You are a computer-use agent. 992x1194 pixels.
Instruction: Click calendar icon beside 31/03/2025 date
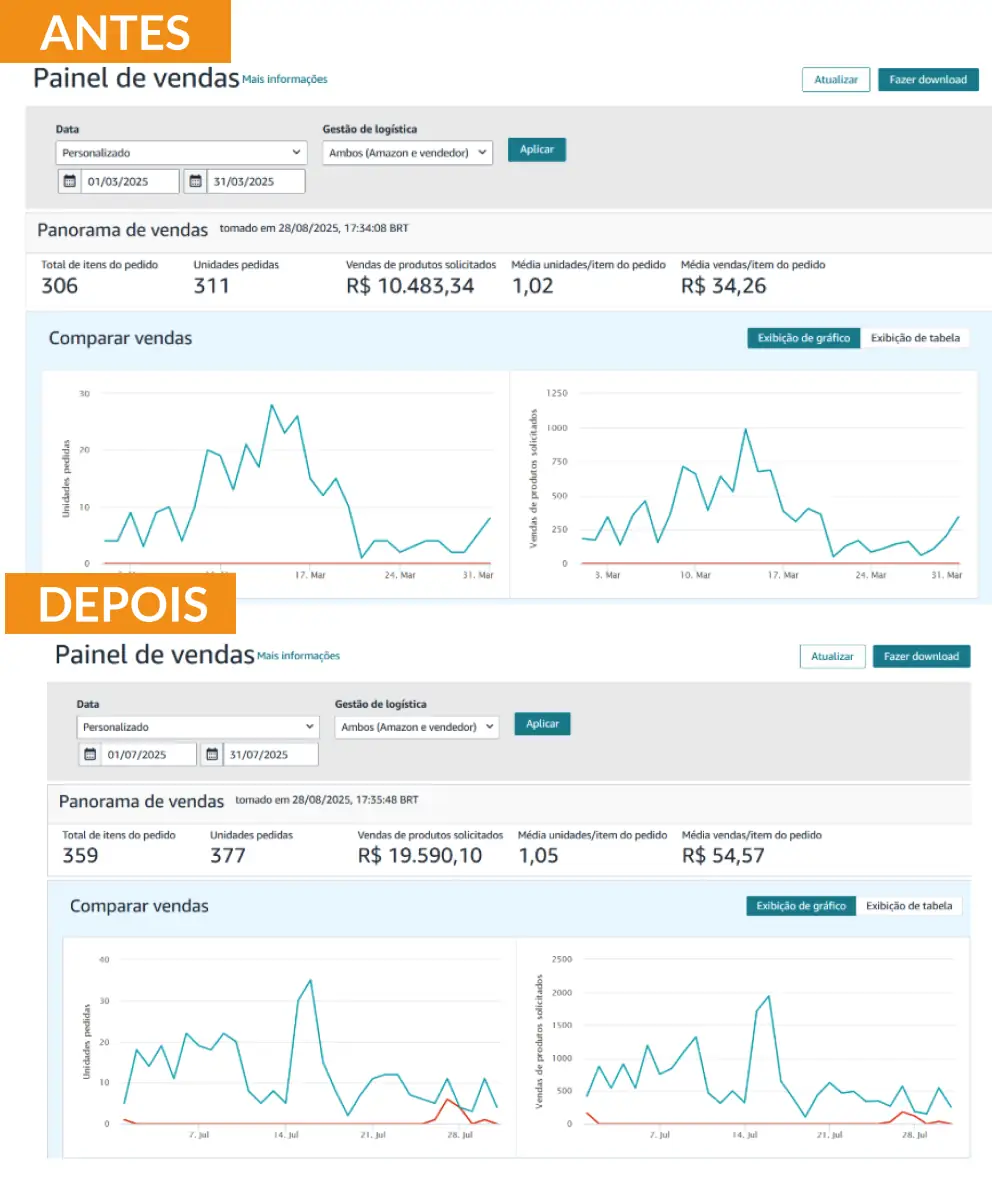point(194,181)
